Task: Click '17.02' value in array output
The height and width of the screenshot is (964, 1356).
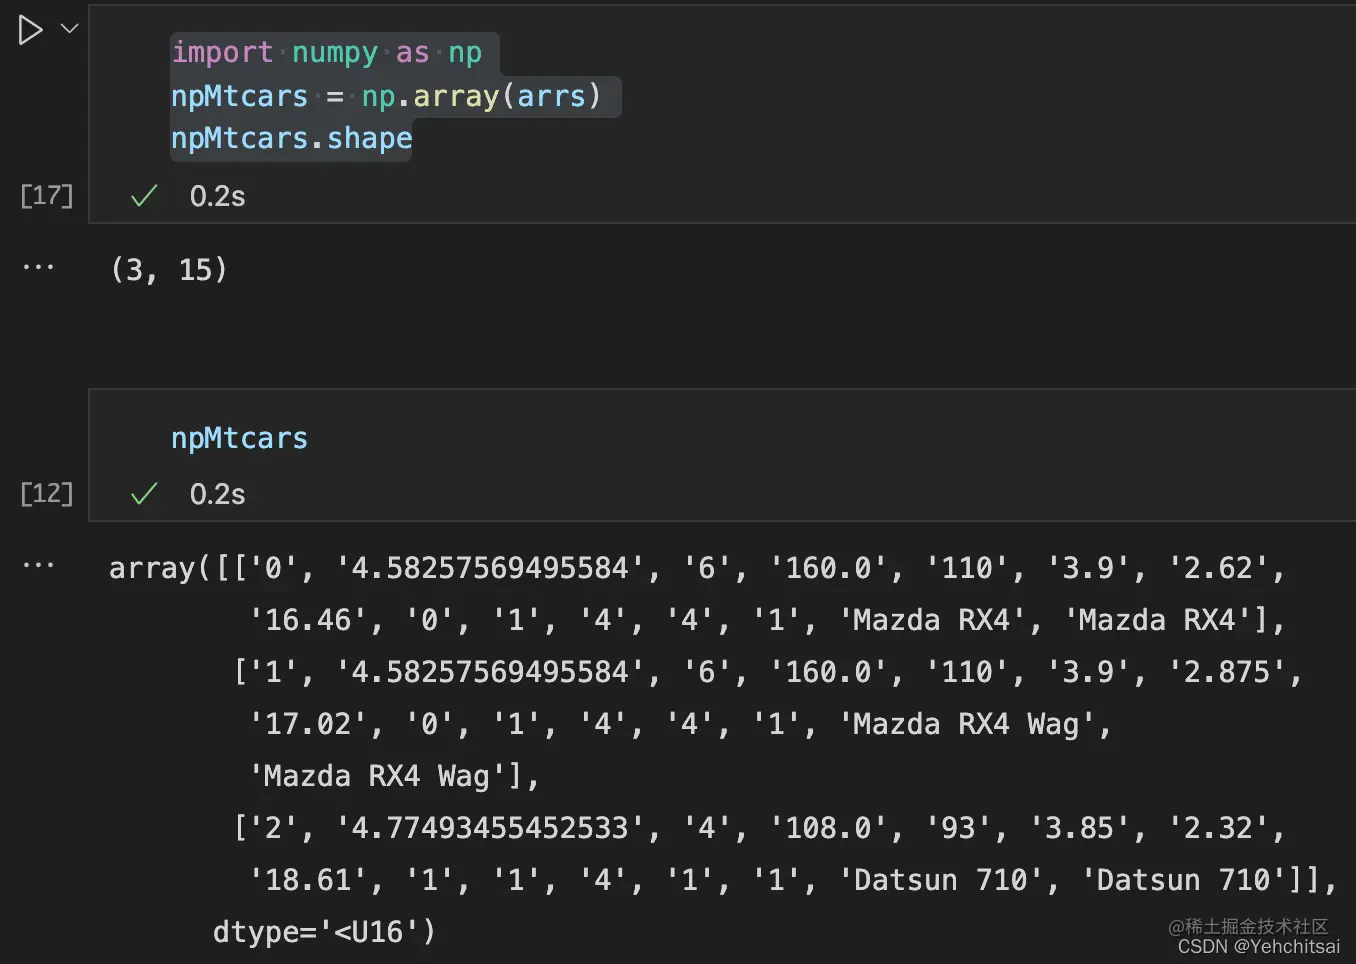Action: [x=308, y=724]
